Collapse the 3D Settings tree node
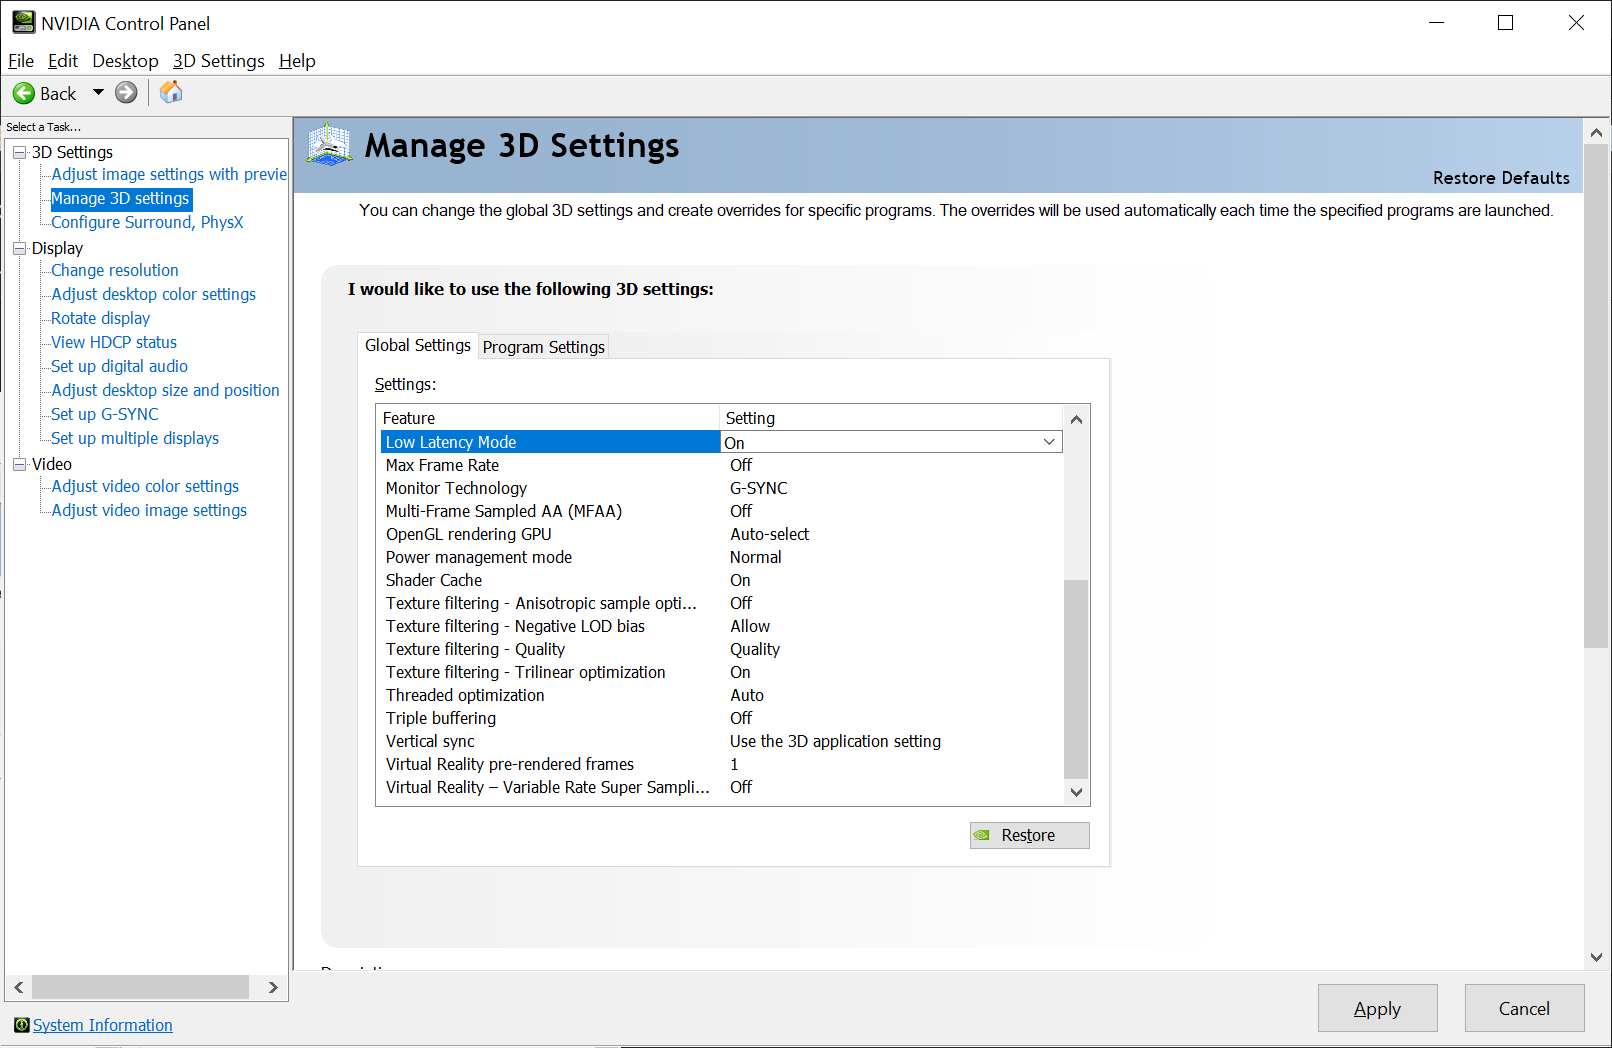 pos(19,152)
